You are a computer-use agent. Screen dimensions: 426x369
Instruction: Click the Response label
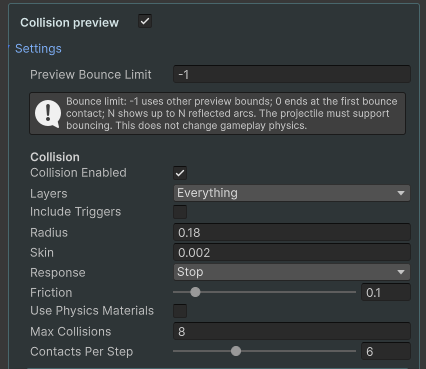pos(58,273)
